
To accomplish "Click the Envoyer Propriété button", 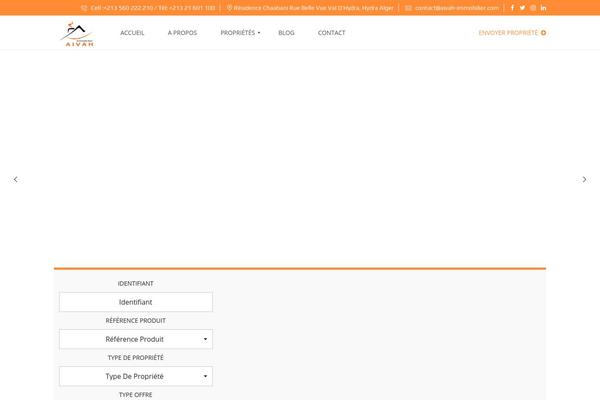I will tap(512, 33).
